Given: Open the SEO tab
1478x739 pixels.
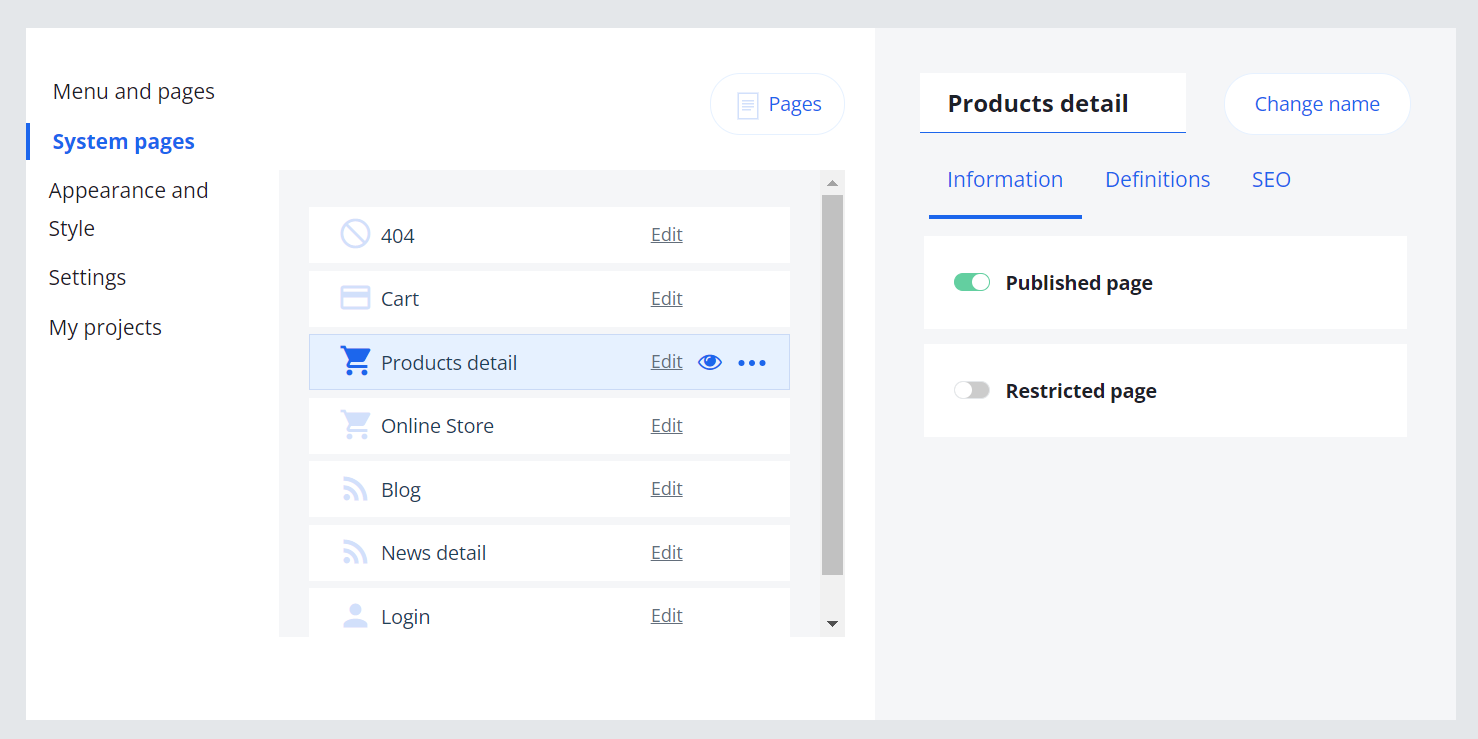Looking at the screenshot, I should (1271, 180).
